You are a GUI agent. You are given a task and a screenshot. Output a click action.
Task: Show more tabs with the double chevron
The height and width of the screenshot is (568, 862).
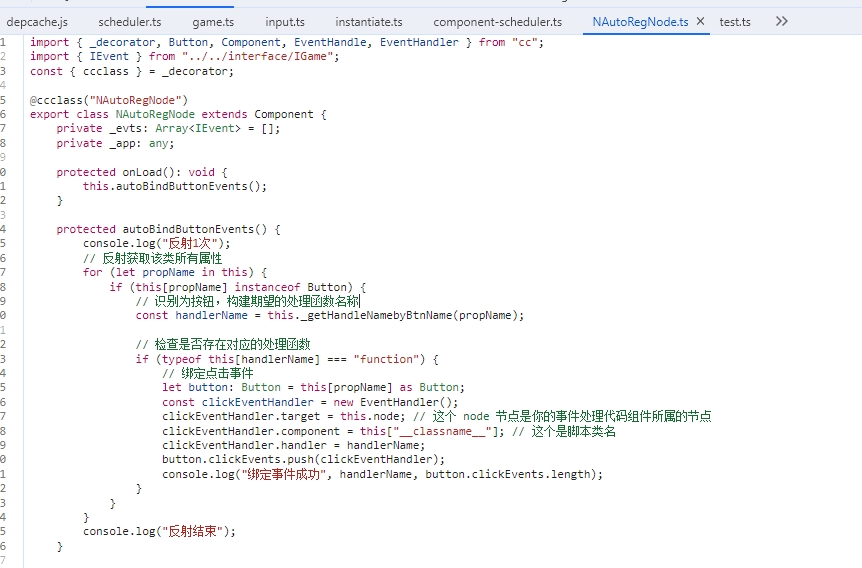coord(782,21)
